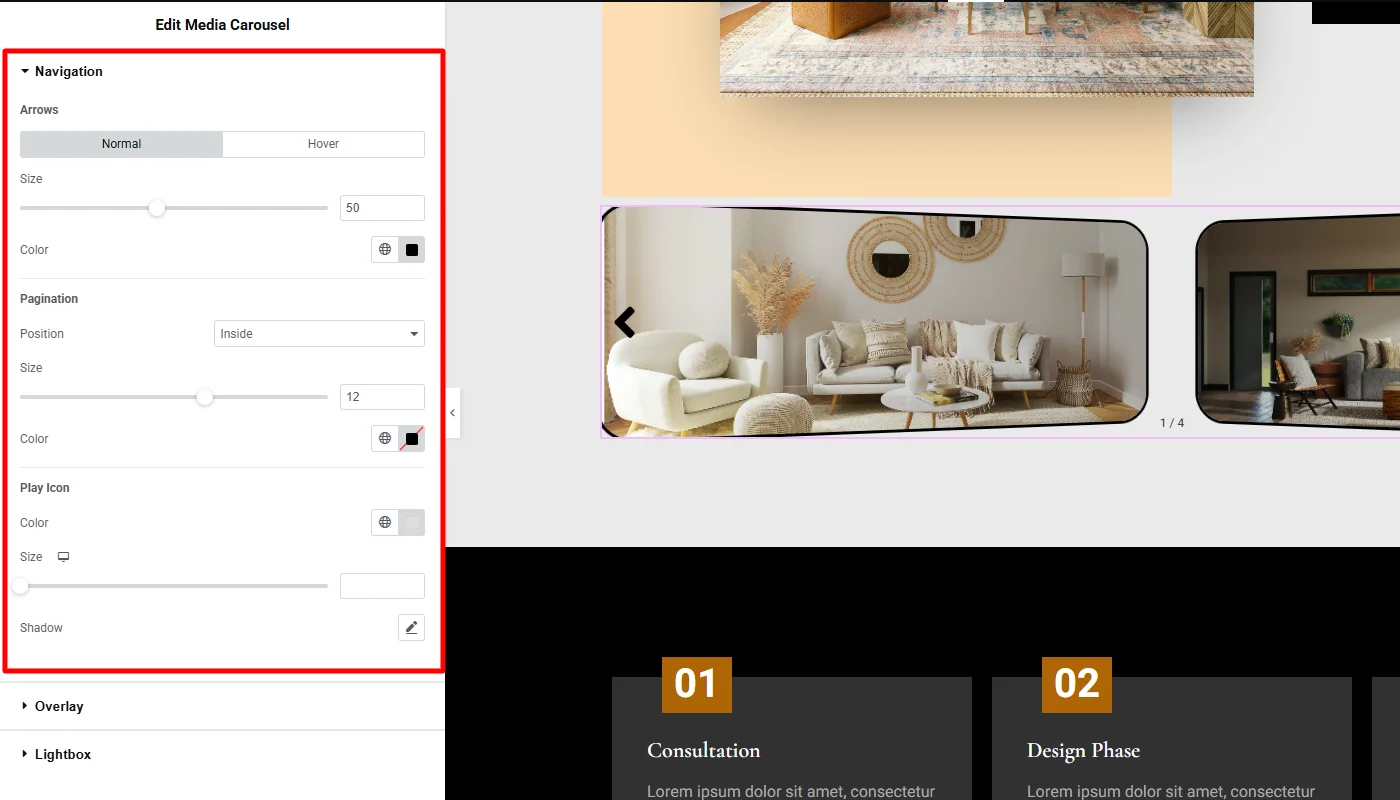This screenshot has width=1400, height=800.
Task: Click the carousel previous arrow
Action: [625, 322]
